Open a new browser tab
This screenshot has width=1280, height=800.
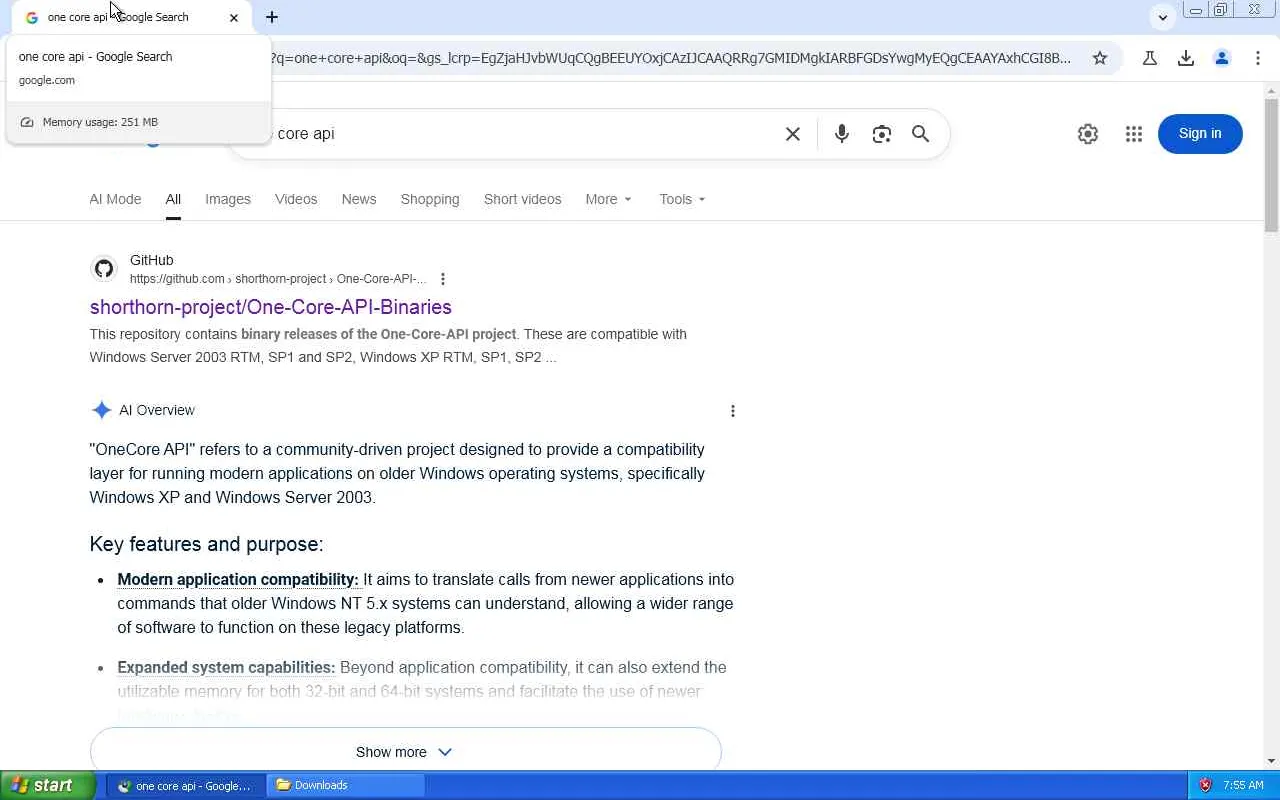(272, 17)
